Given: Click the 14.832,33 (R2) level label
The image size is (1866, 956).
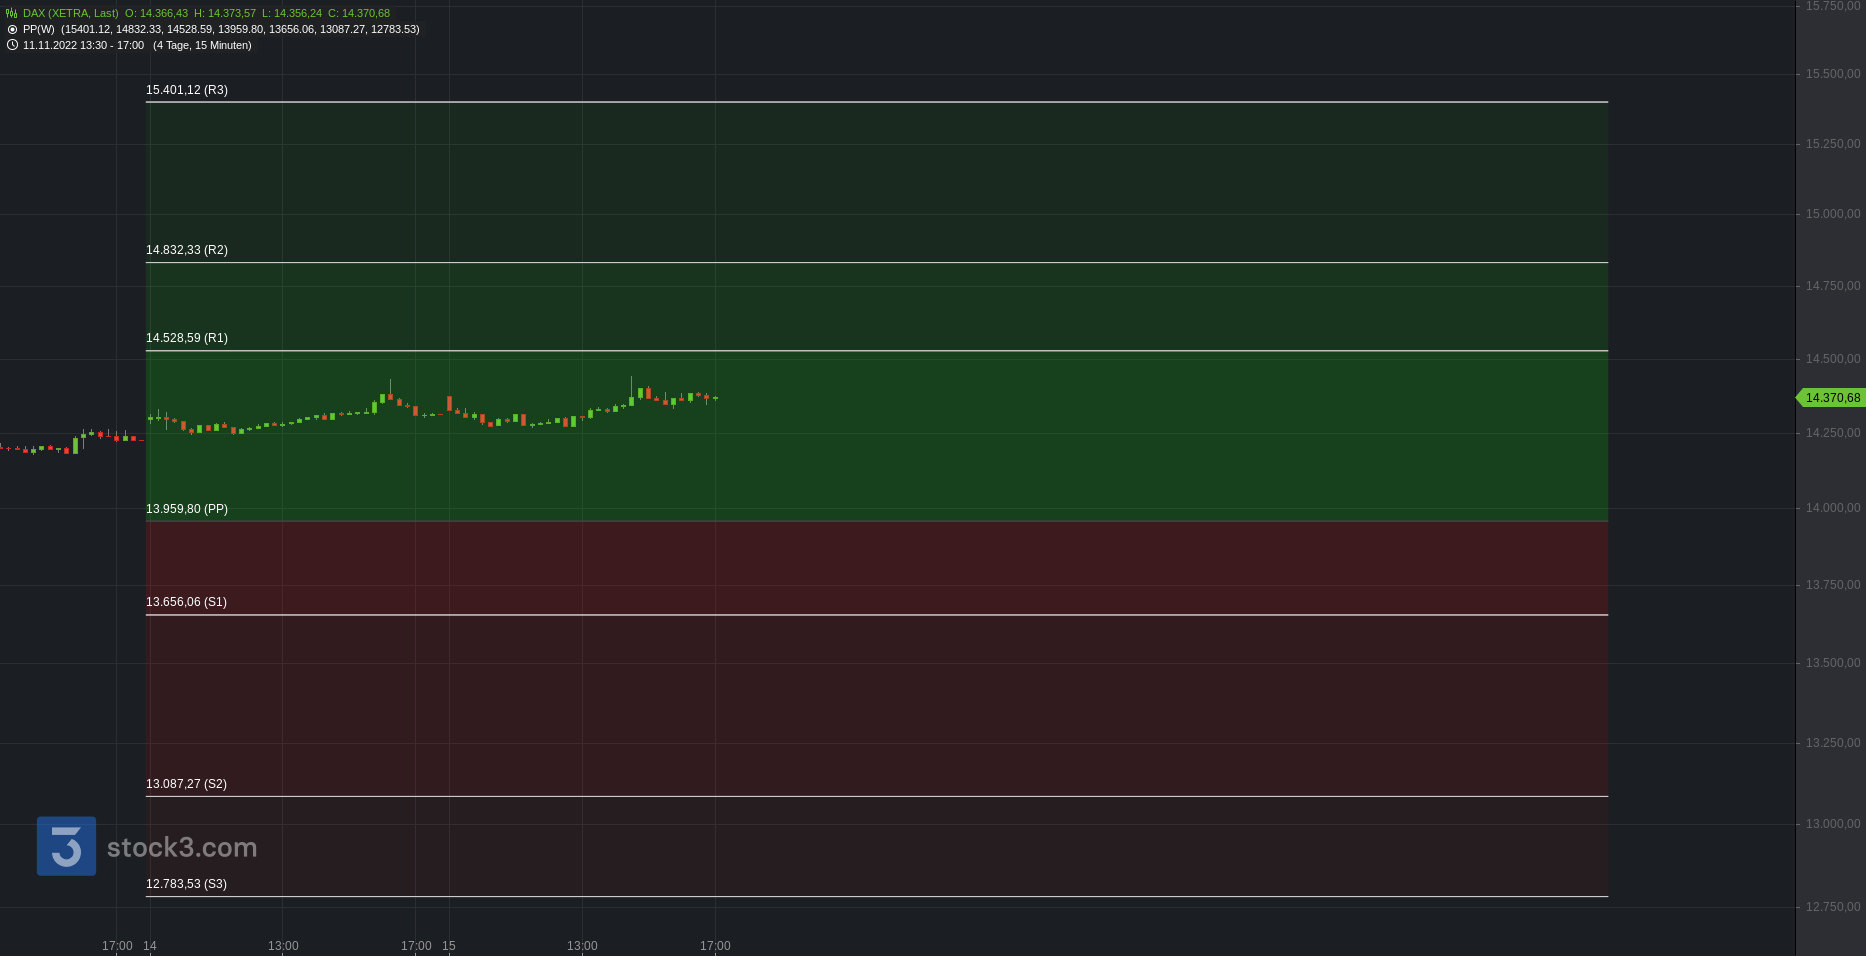Looking at the screenshot, I should click(187, 250).
